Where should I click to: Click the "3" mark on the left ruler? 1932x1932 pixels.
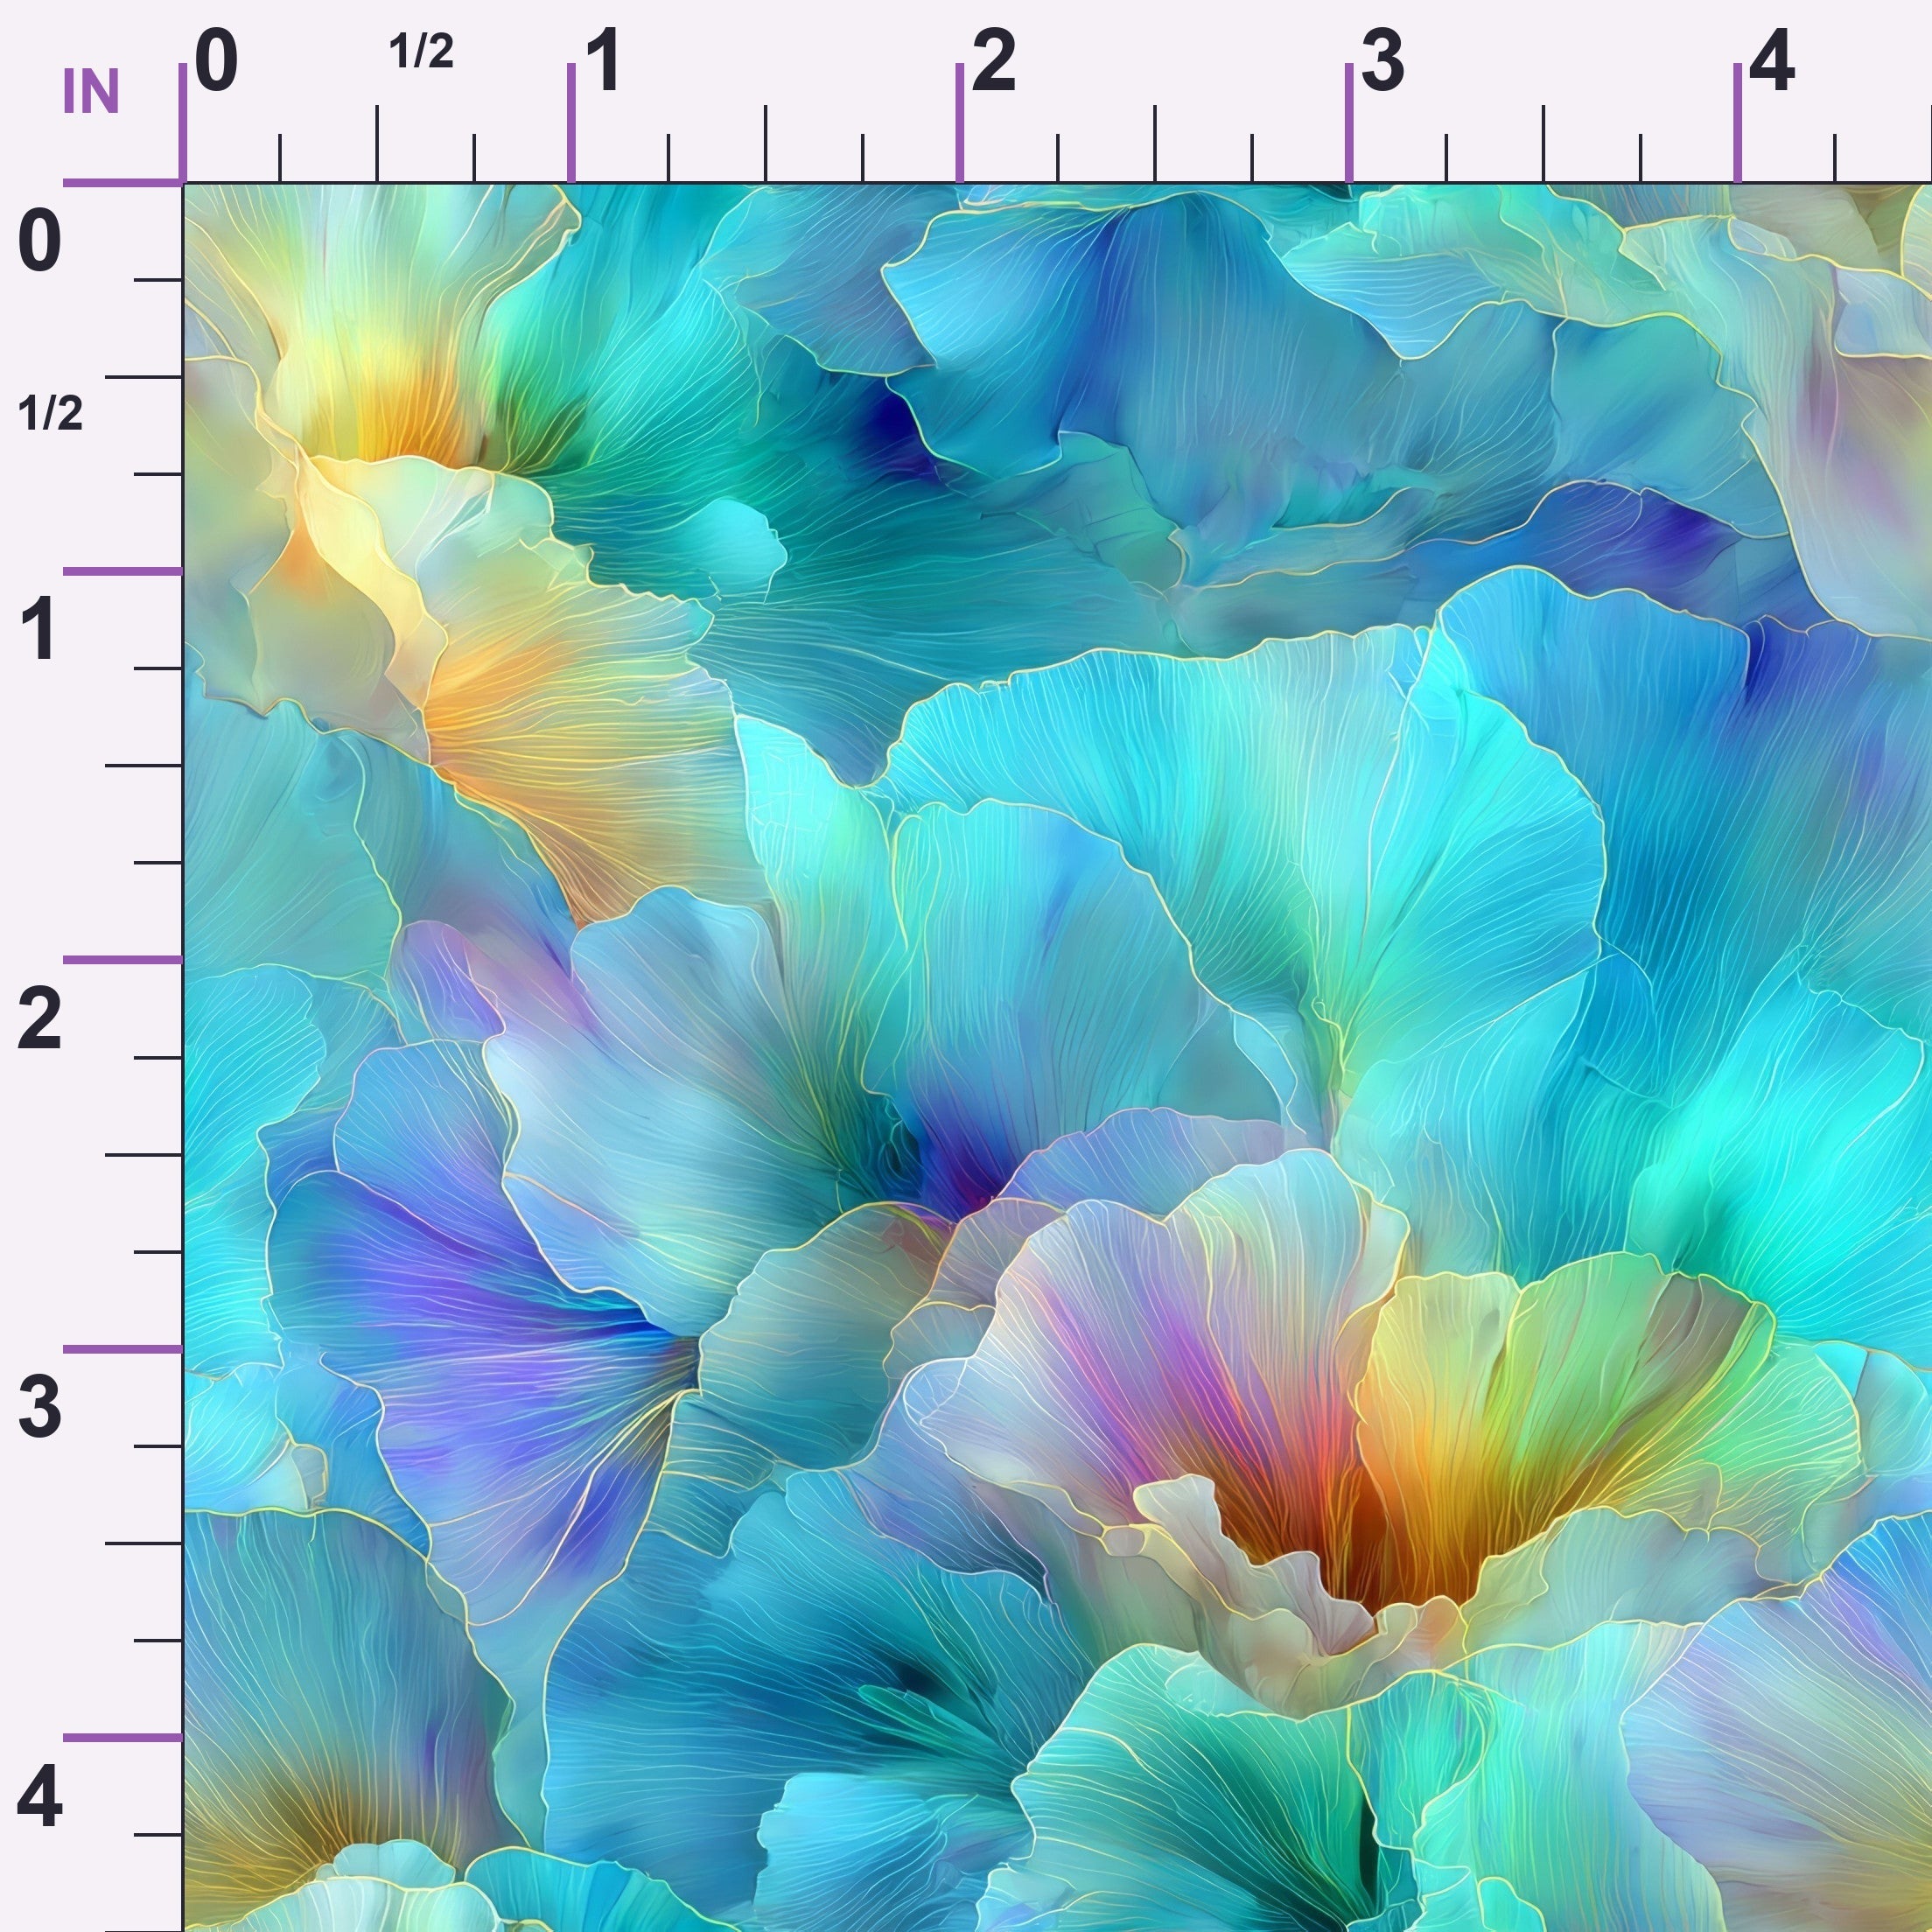point(40,1407)
